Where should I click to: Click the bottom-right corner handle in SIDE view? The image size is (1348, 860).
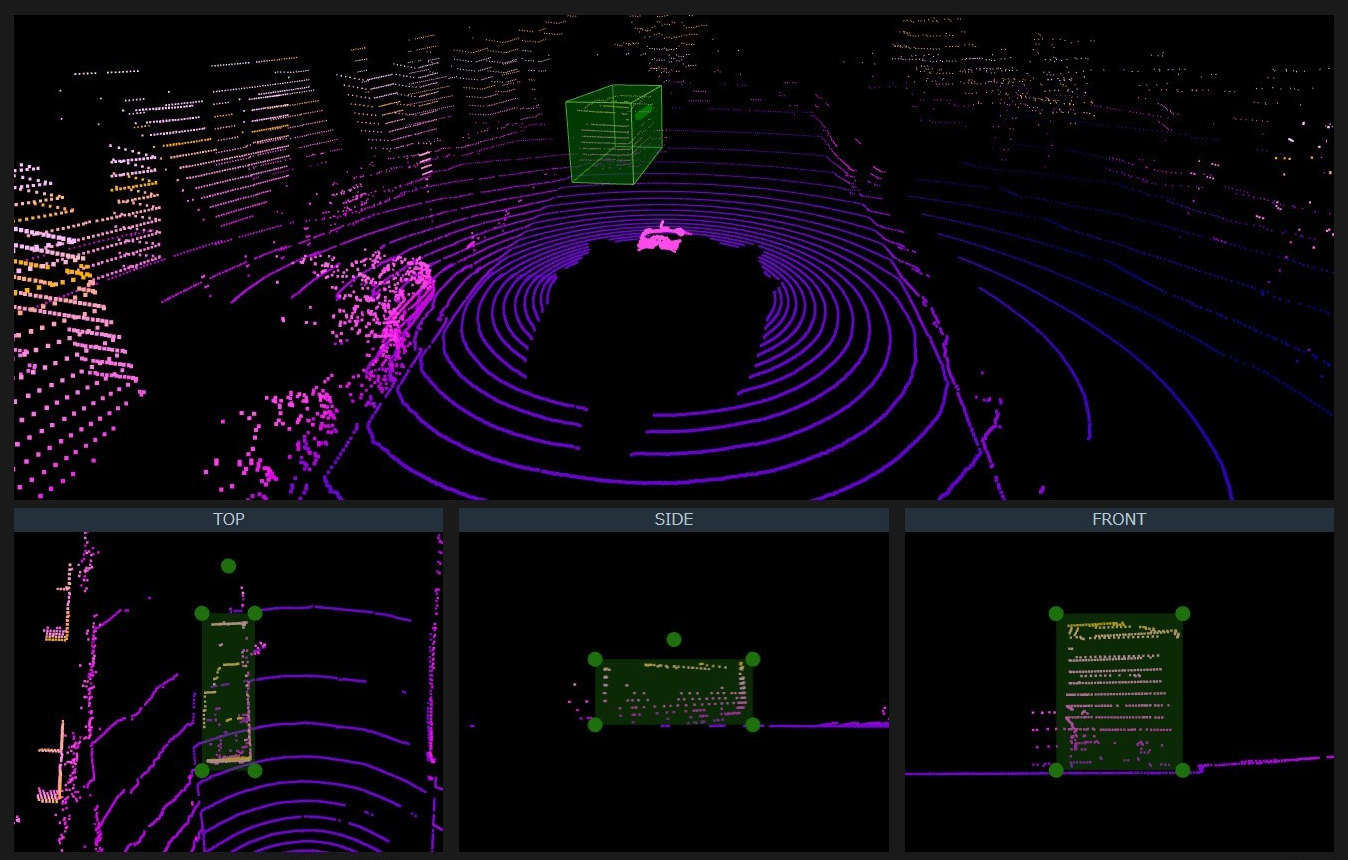click(752, 725)
